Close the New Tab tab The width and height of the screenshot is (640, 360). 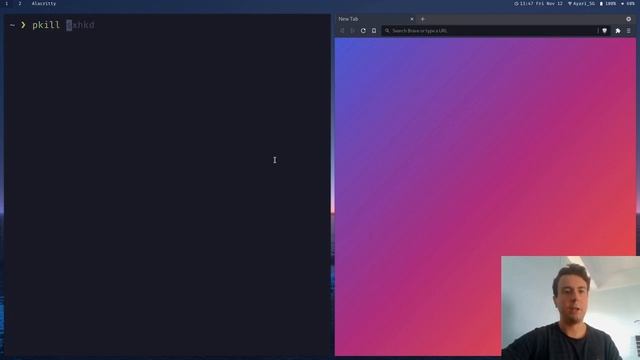[x=412, y=19]
